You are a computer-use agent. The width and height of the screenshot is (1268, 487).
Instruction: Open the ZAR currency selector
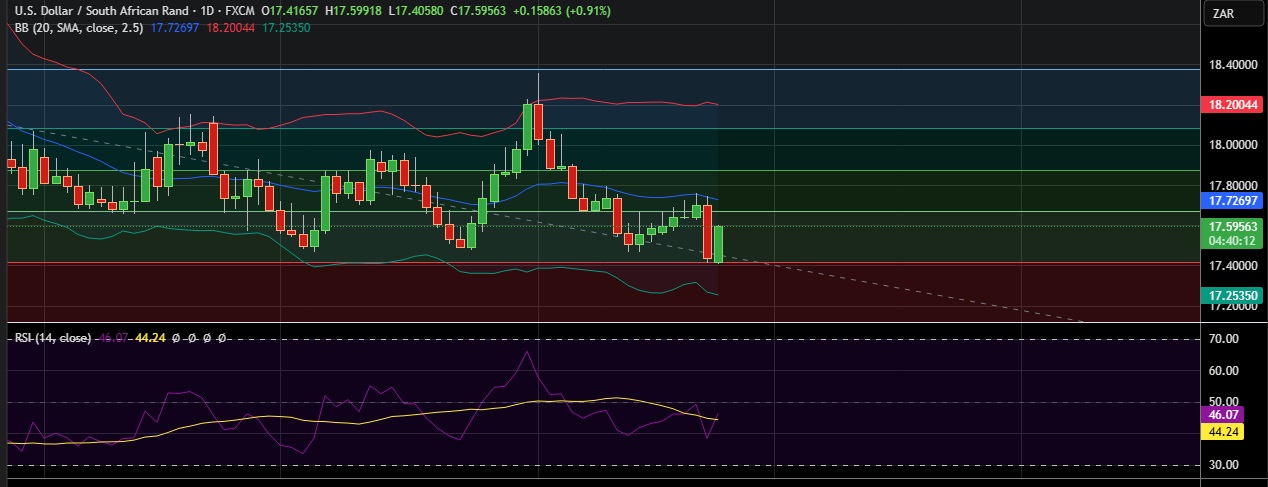[x=1224, y=13]
